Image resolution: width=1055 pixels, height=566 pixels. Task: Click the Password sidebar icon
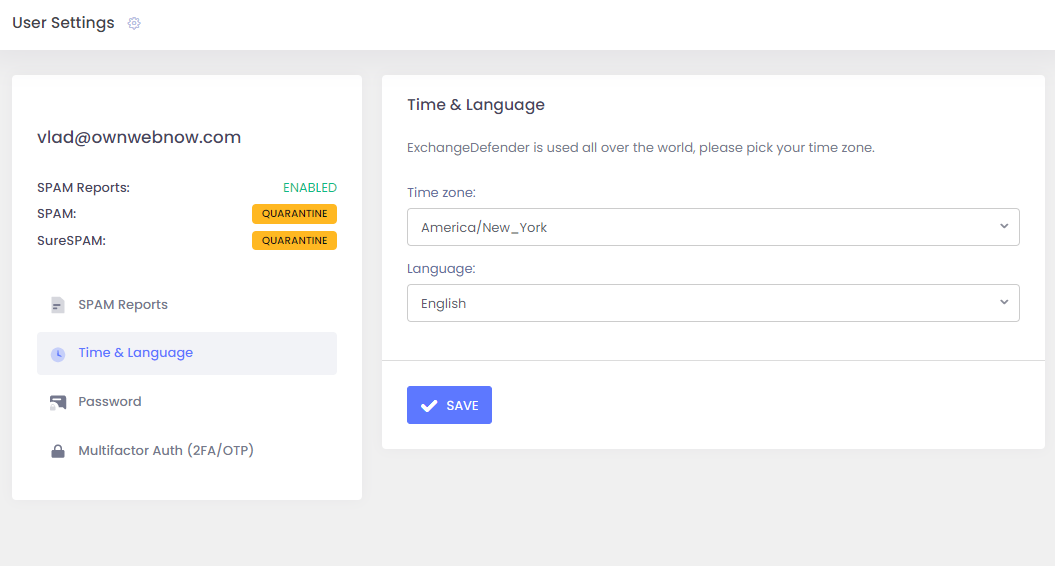click(x=58, y=402)
